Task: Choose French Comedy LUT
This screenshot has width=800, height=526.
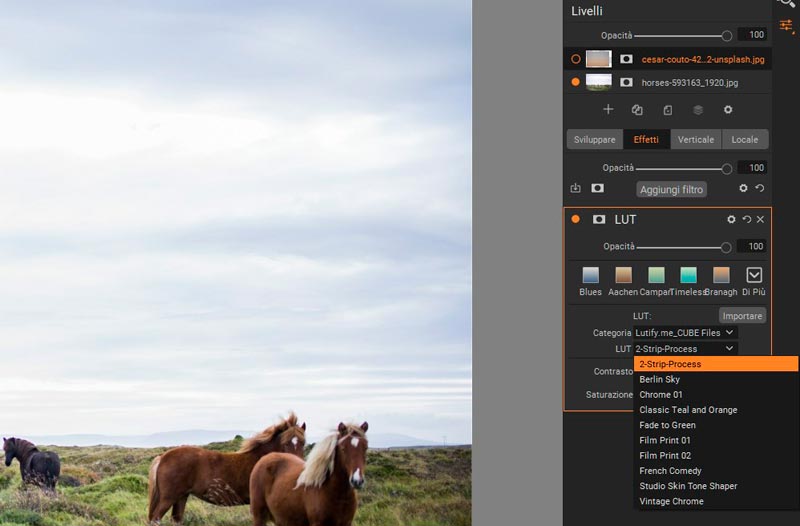Action: click(x=715, y=471)
